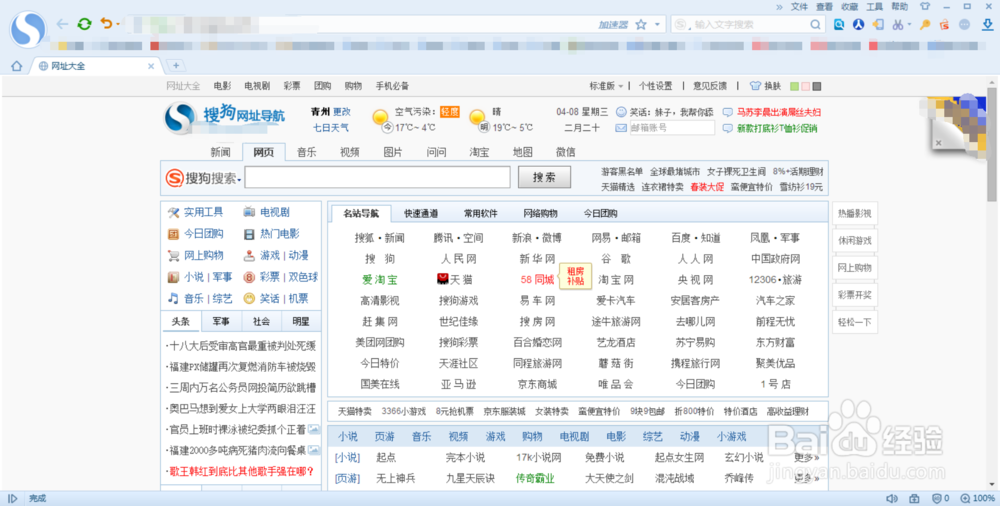Expand hidden menu items with double chevron
Viewport: 1000px width, 506px height.
tap(779, 7)
